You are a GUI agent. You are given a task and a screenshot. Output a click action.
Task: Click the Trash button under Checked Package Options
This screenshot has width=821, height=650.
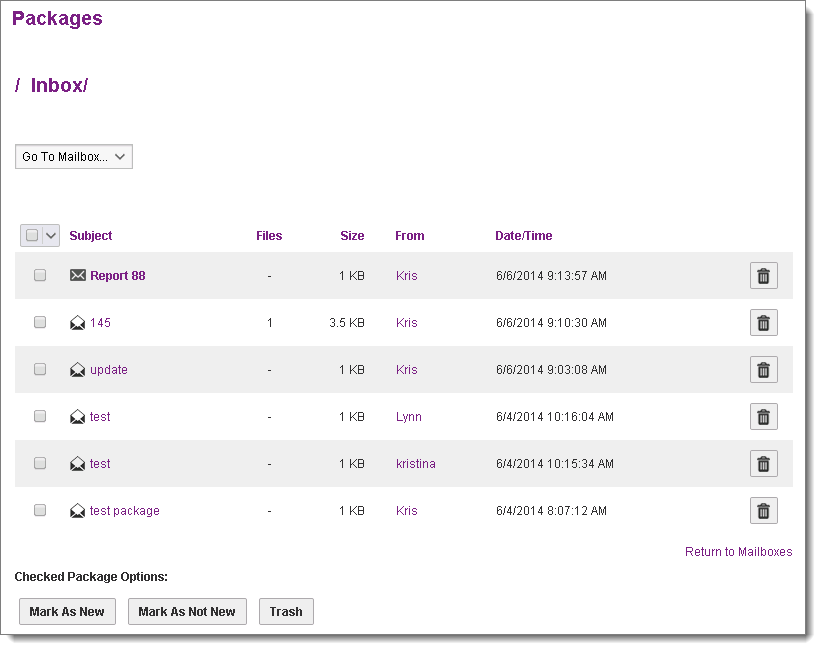click(286, 611)
